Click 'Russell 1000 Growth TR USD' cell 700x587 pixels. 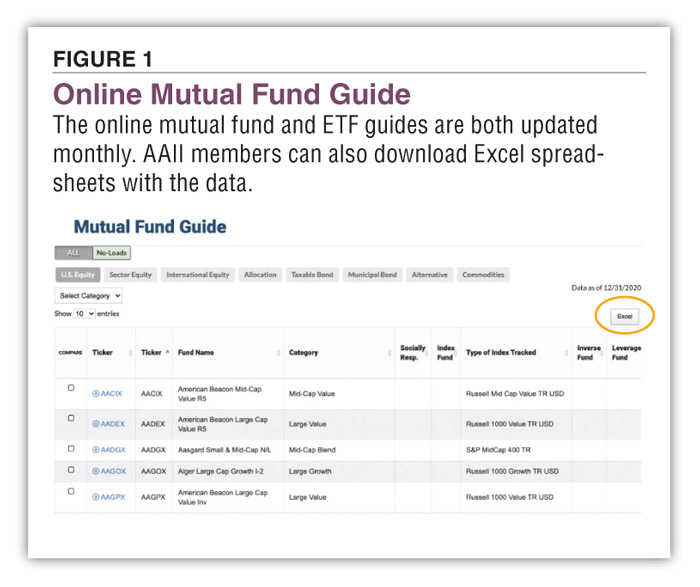point(512,471)
